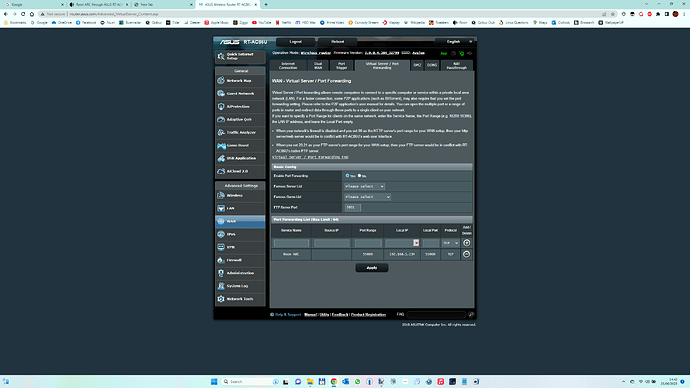Click the Apply button
Screen dimensions: 690x388
pos(372,267)
